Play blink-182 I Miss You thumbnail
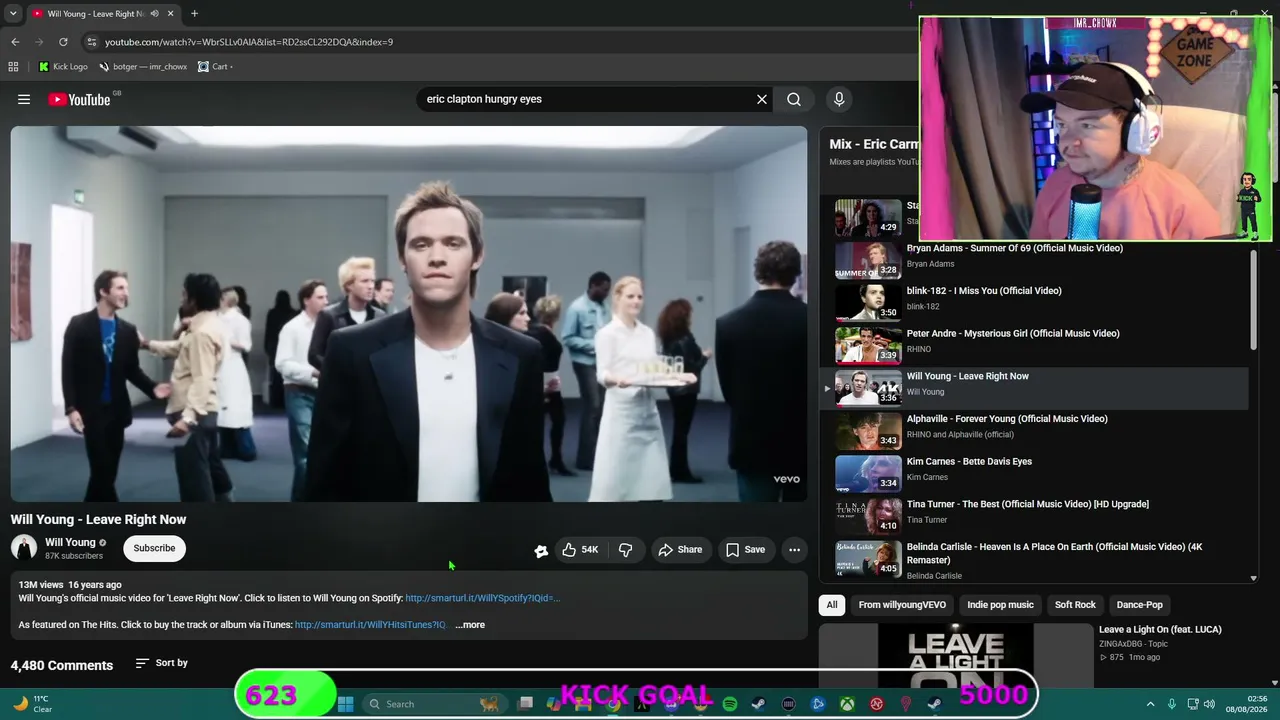The image size is (1280, 720). 868,303
